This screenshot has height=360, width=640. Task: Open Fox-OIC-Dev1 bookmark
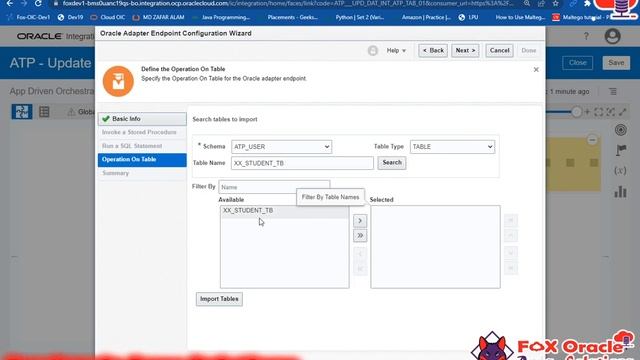[x=28, y=17]
